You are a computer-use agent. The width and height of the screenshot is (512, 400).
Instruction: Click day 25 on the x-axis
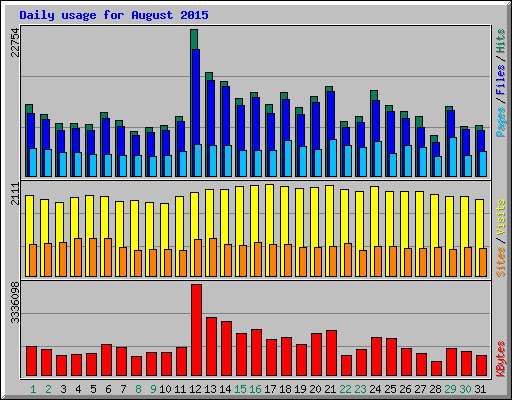pyautogui.click(x=390, y=389)
